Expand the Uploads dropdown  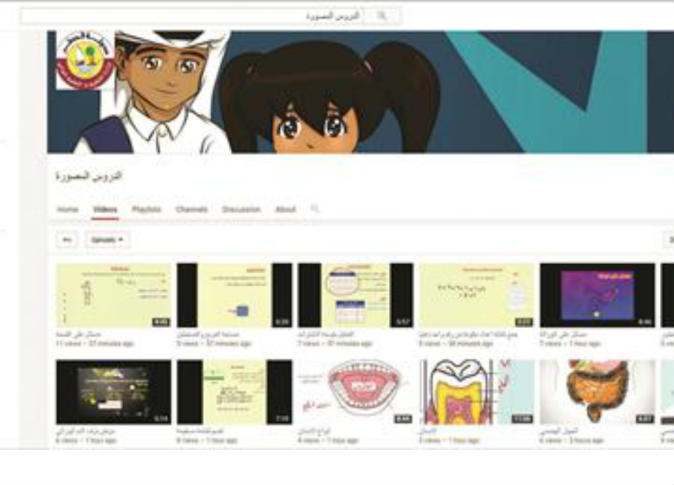[x=108, y=240]
